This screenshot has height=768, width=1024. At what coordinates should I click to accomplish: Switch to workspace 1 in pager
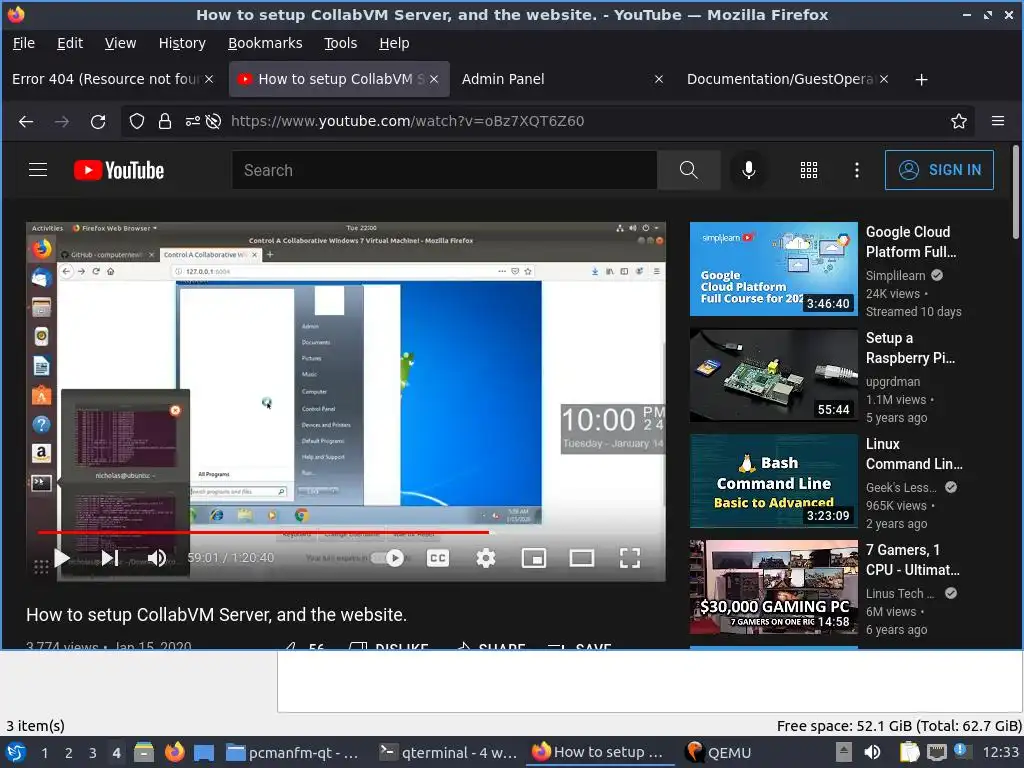click(x=44, y=753)
